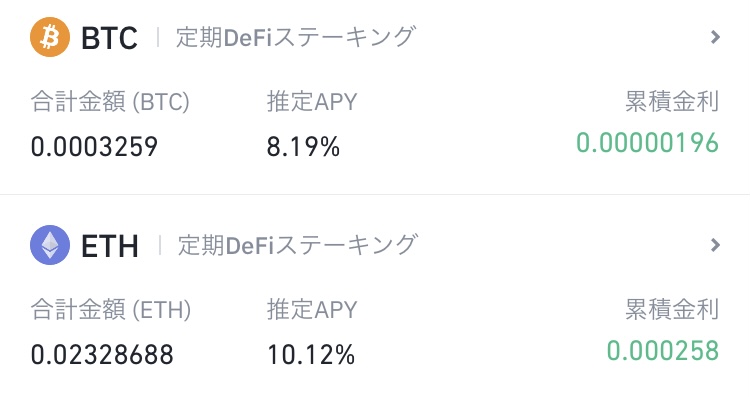Click the 合計金額 (BTC) label
Screen dimensions: 750x397
click(110, 101)
